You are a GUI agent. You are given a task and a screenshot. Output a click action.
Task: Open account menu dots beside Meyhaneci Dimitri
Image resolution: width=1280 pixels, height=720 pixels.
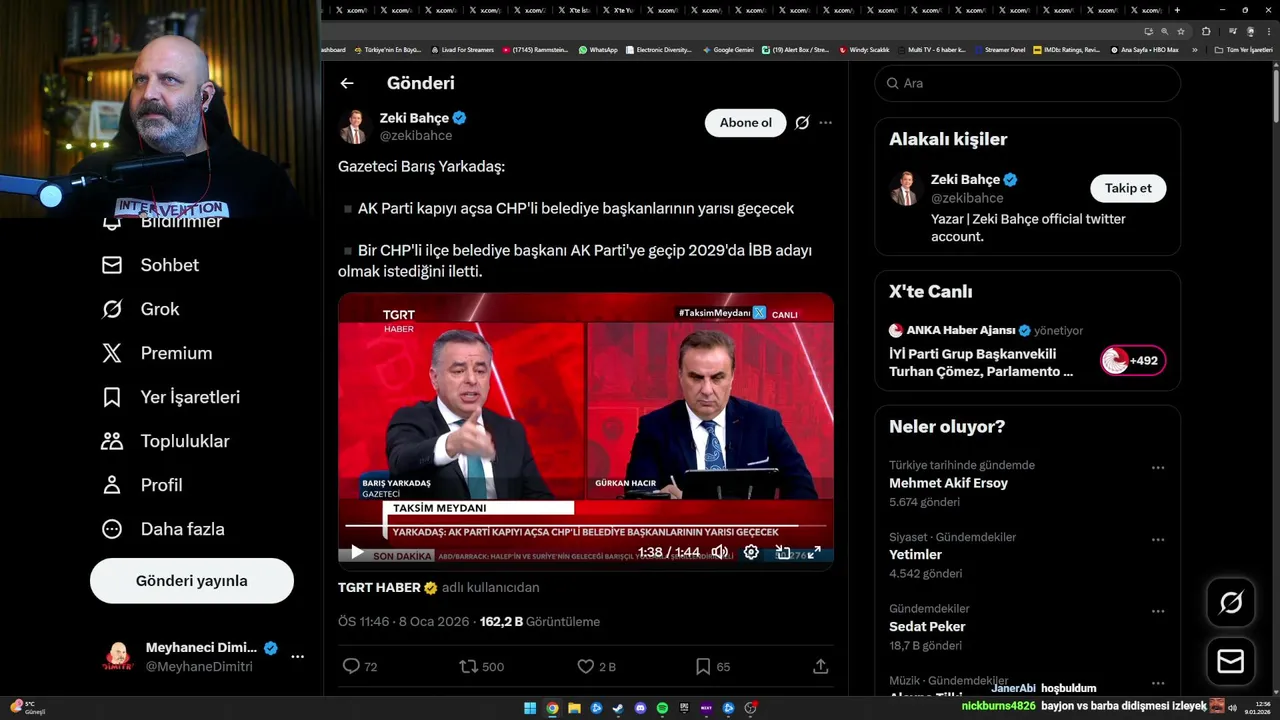pyautogui.click(x=297, y=657)
